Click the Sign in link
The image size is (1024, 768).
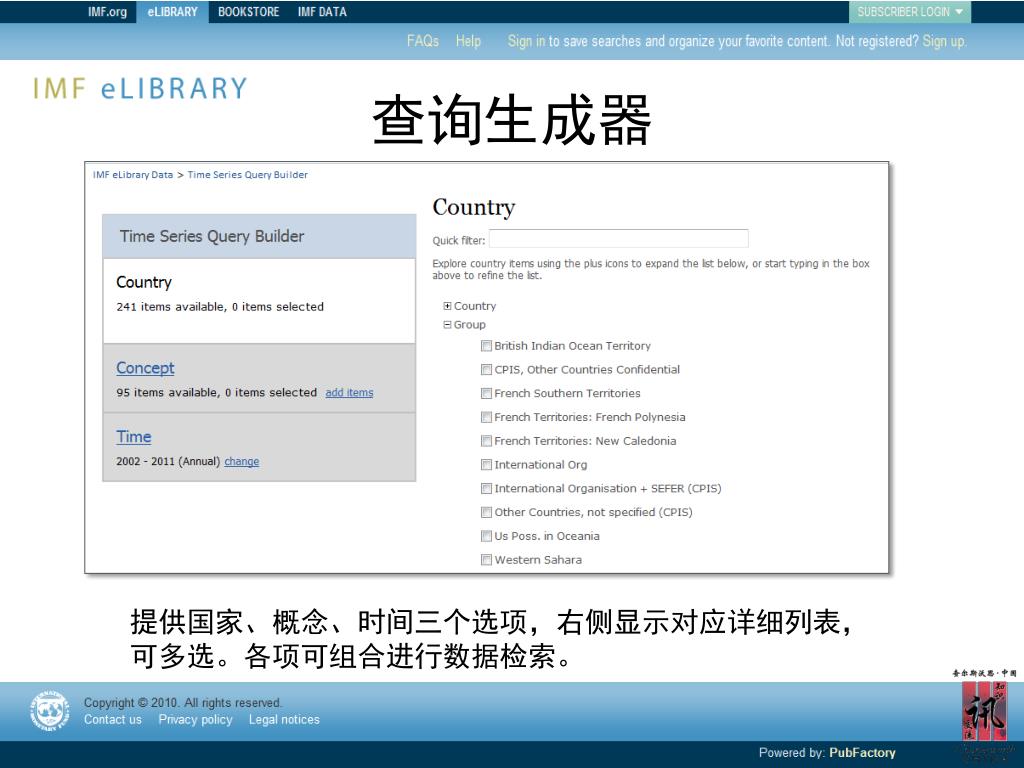click(526, 41)
